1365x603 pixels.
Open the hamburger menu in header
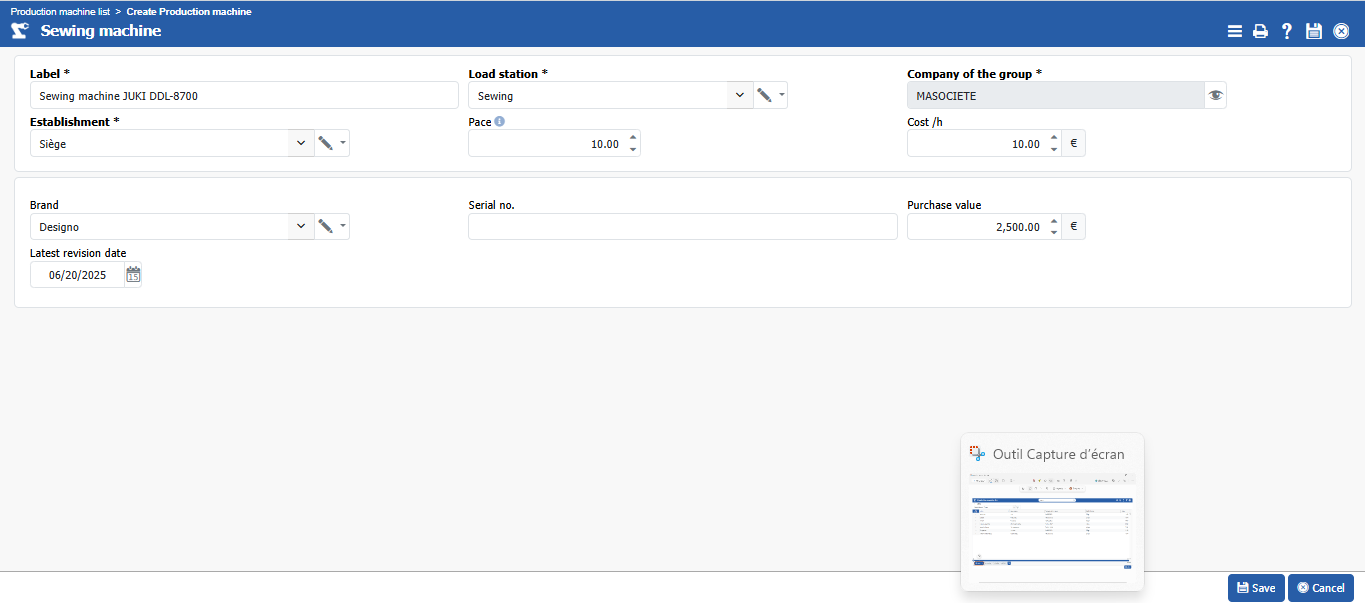pos(1235,31)
